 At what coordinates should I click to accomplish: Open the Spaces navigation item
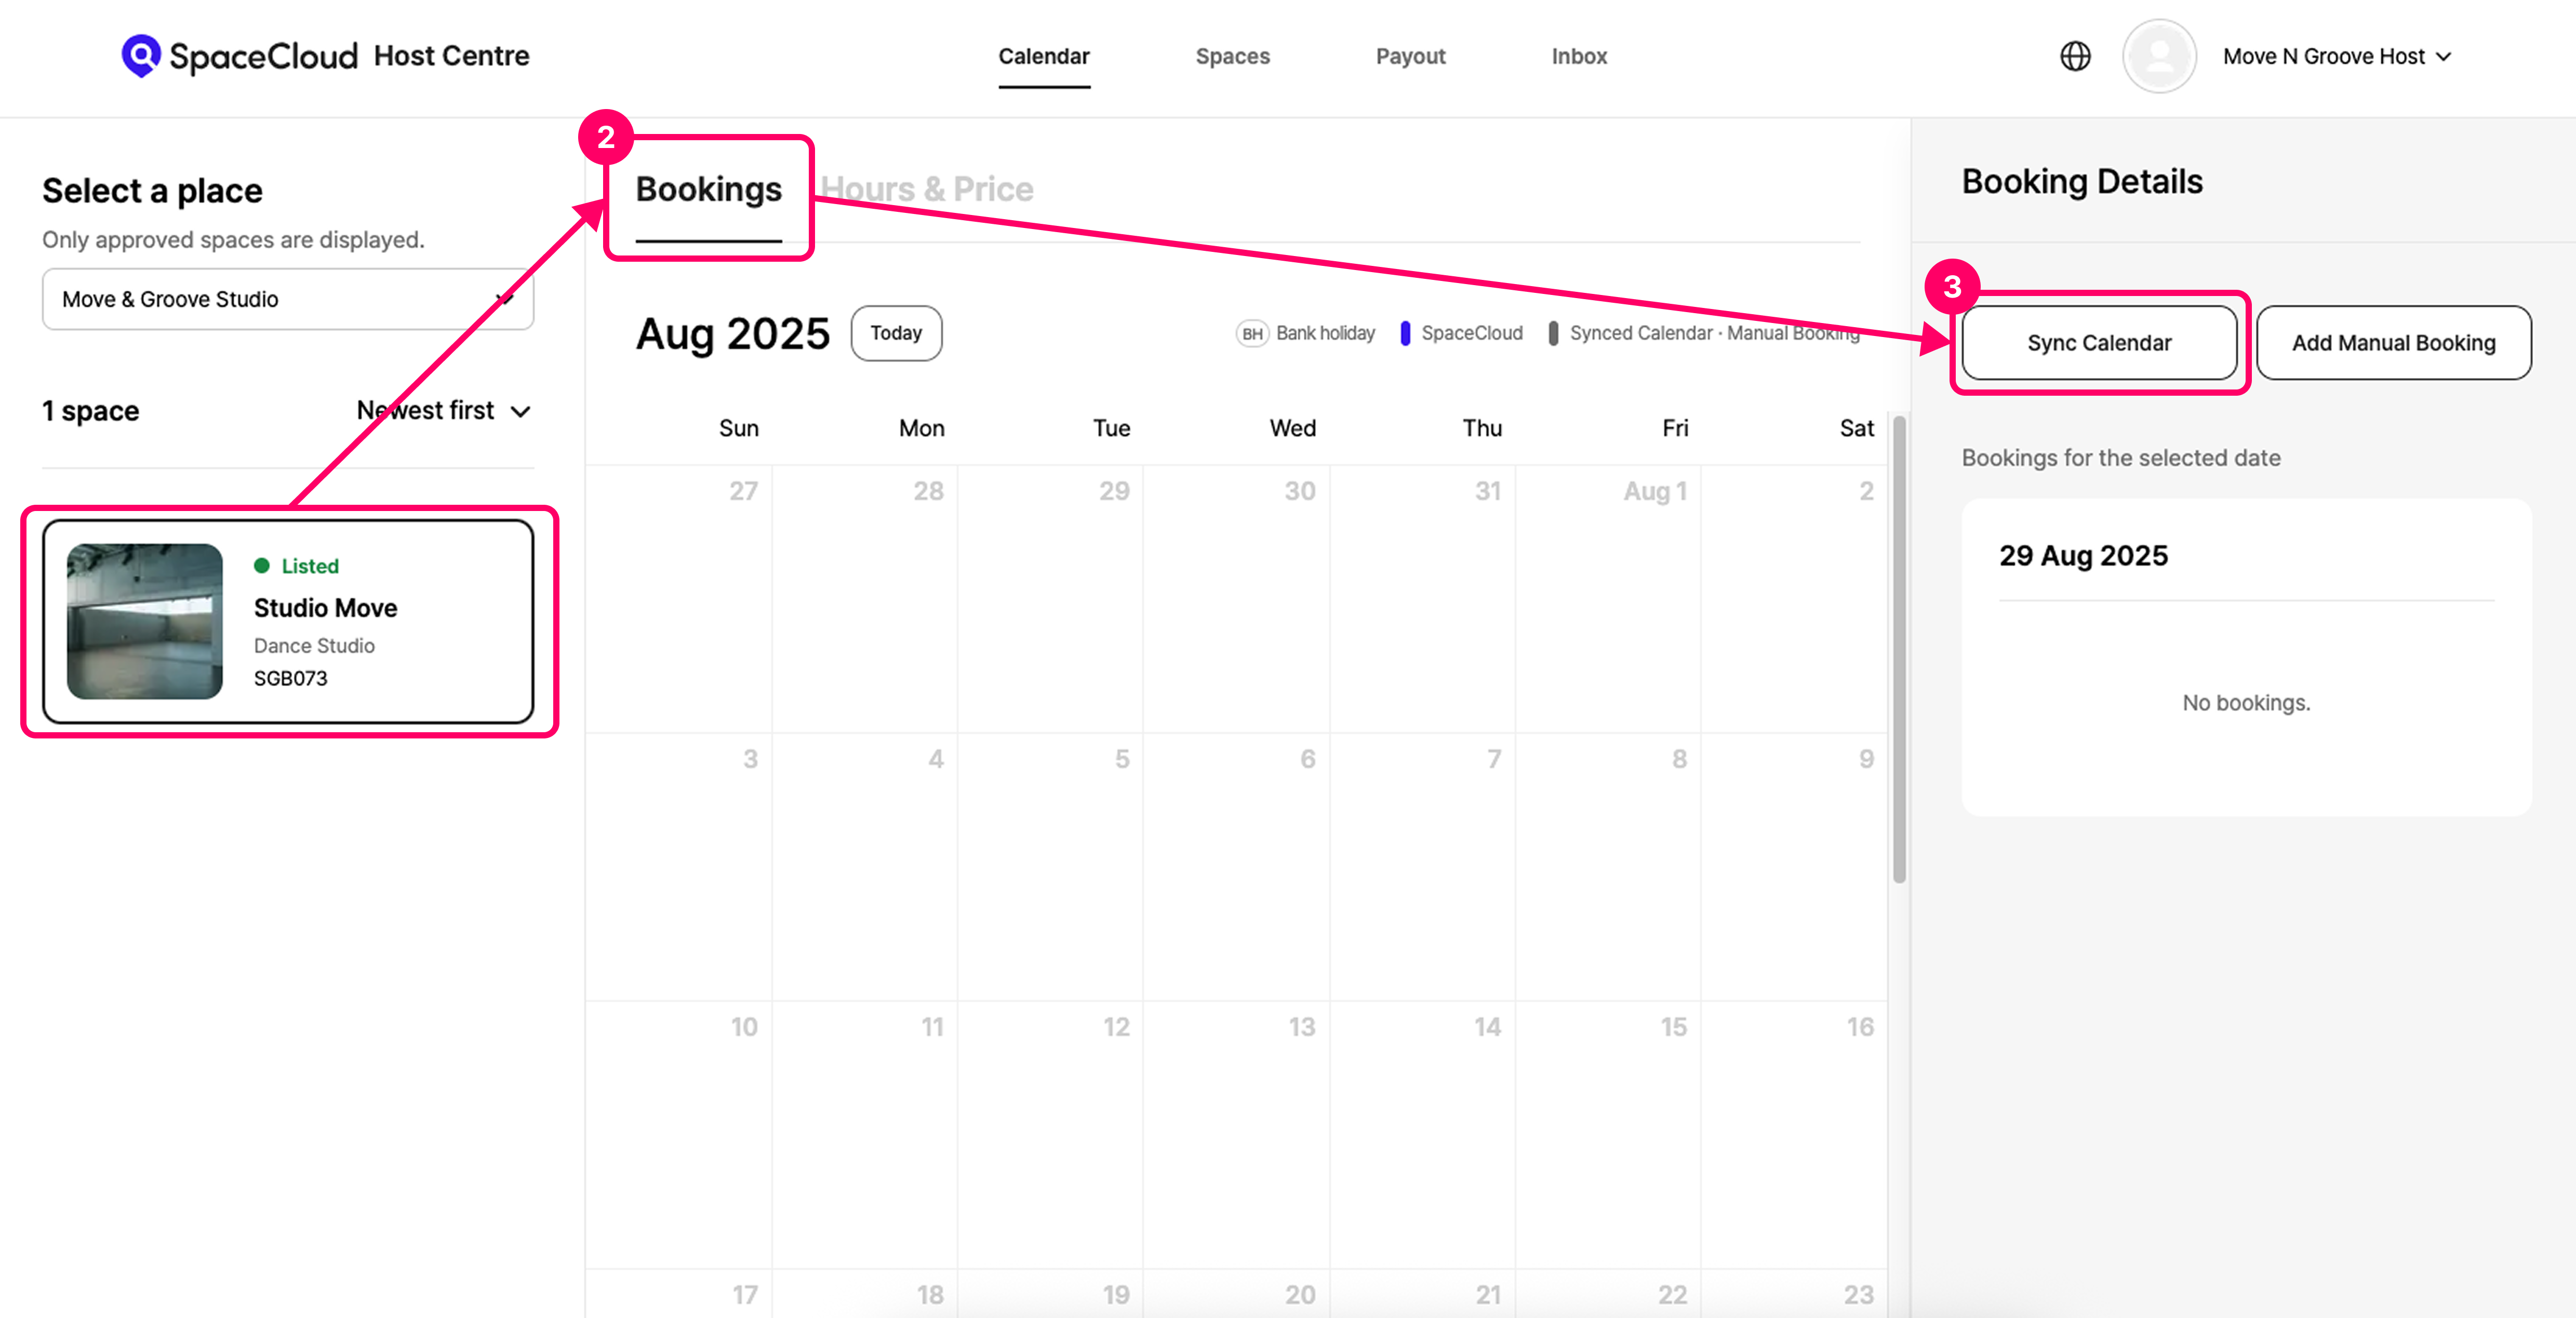pyautogui.click(x=1232, y=56)
